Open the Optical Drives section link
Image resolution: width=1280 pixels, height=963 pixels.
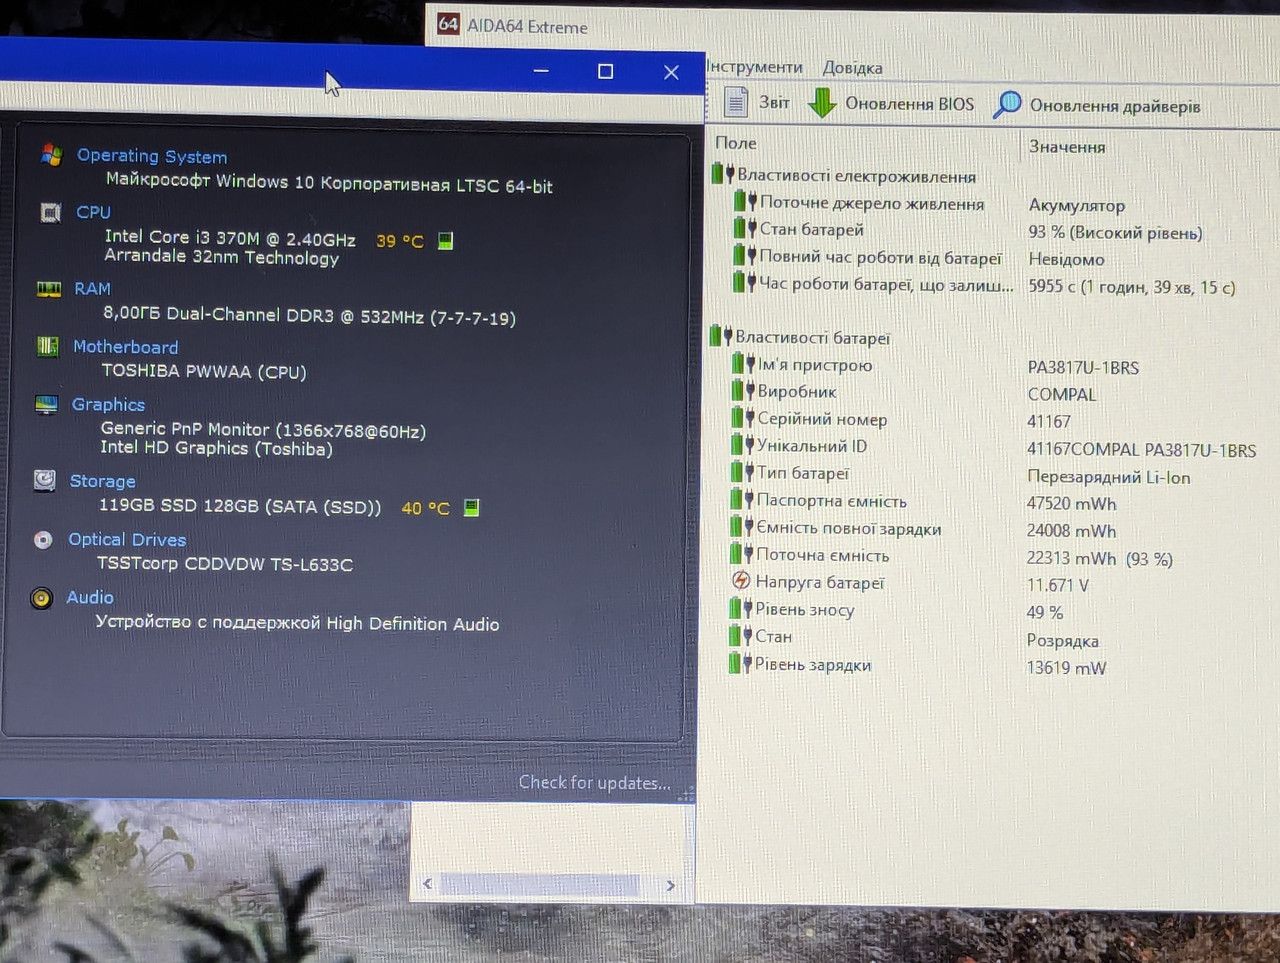pos(127,540)
